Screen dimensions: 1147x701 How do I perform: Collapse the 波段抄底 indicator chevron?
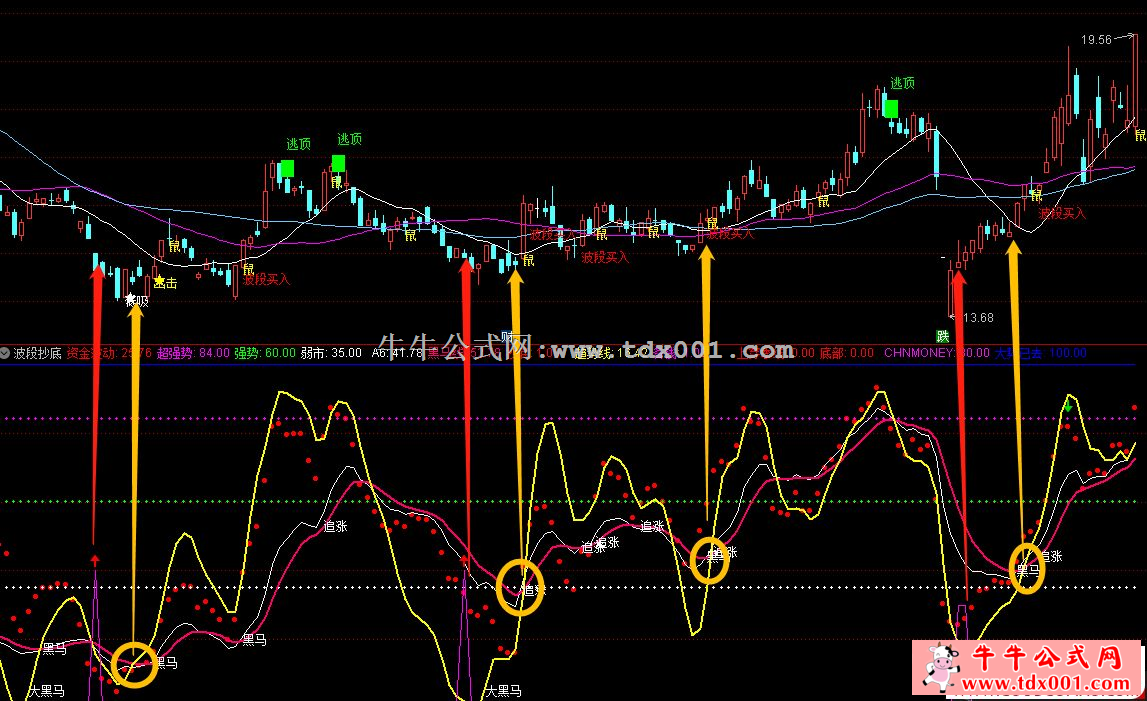point(5,353)
